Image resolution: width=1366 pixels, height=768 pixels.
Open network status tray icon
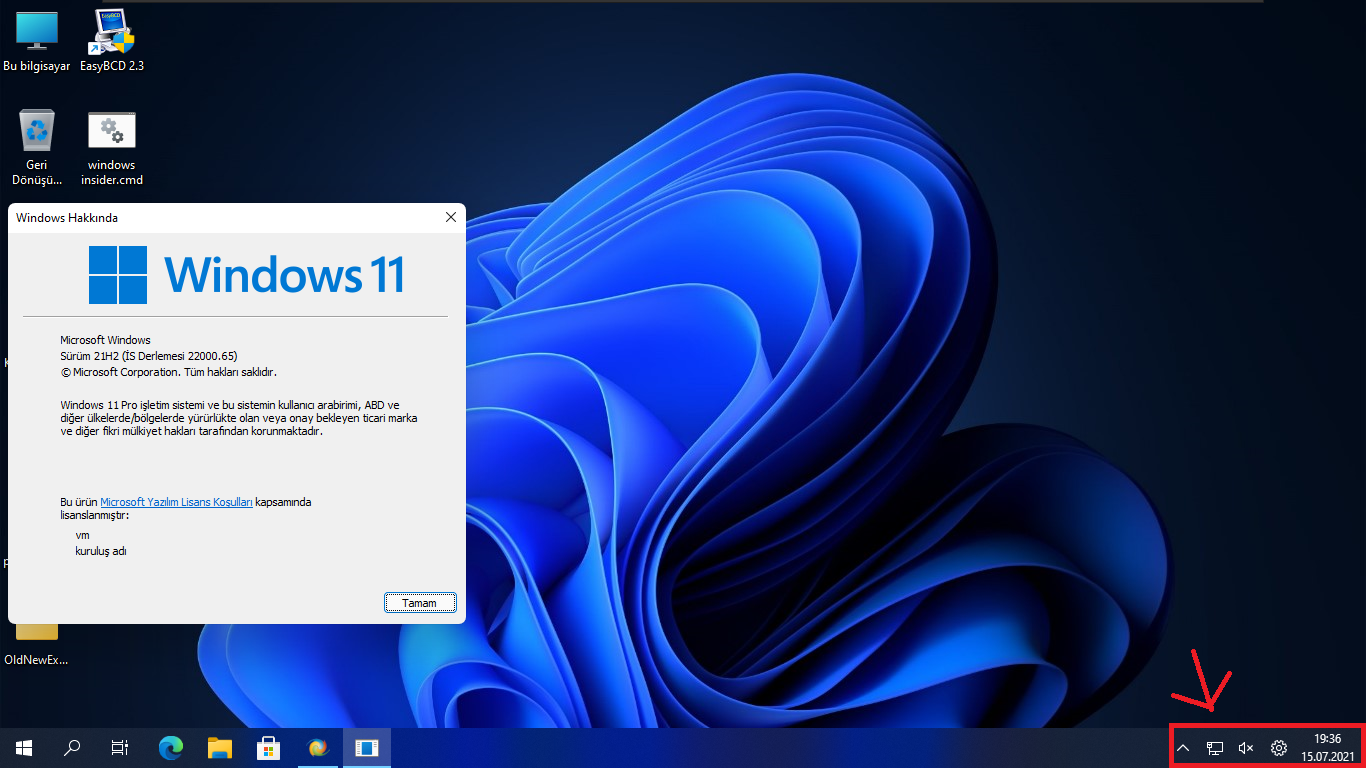pyautogui.click(x=1215, y=747)
